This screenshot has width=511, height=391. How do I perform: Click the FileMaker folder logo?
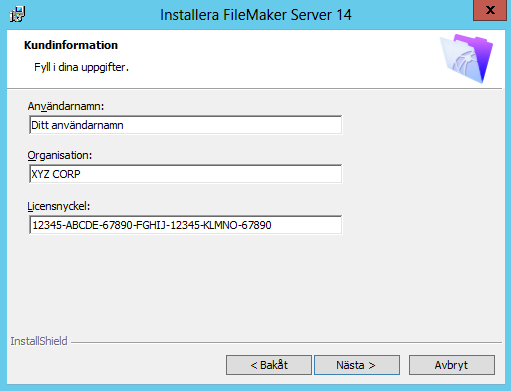tap(467, 59)
